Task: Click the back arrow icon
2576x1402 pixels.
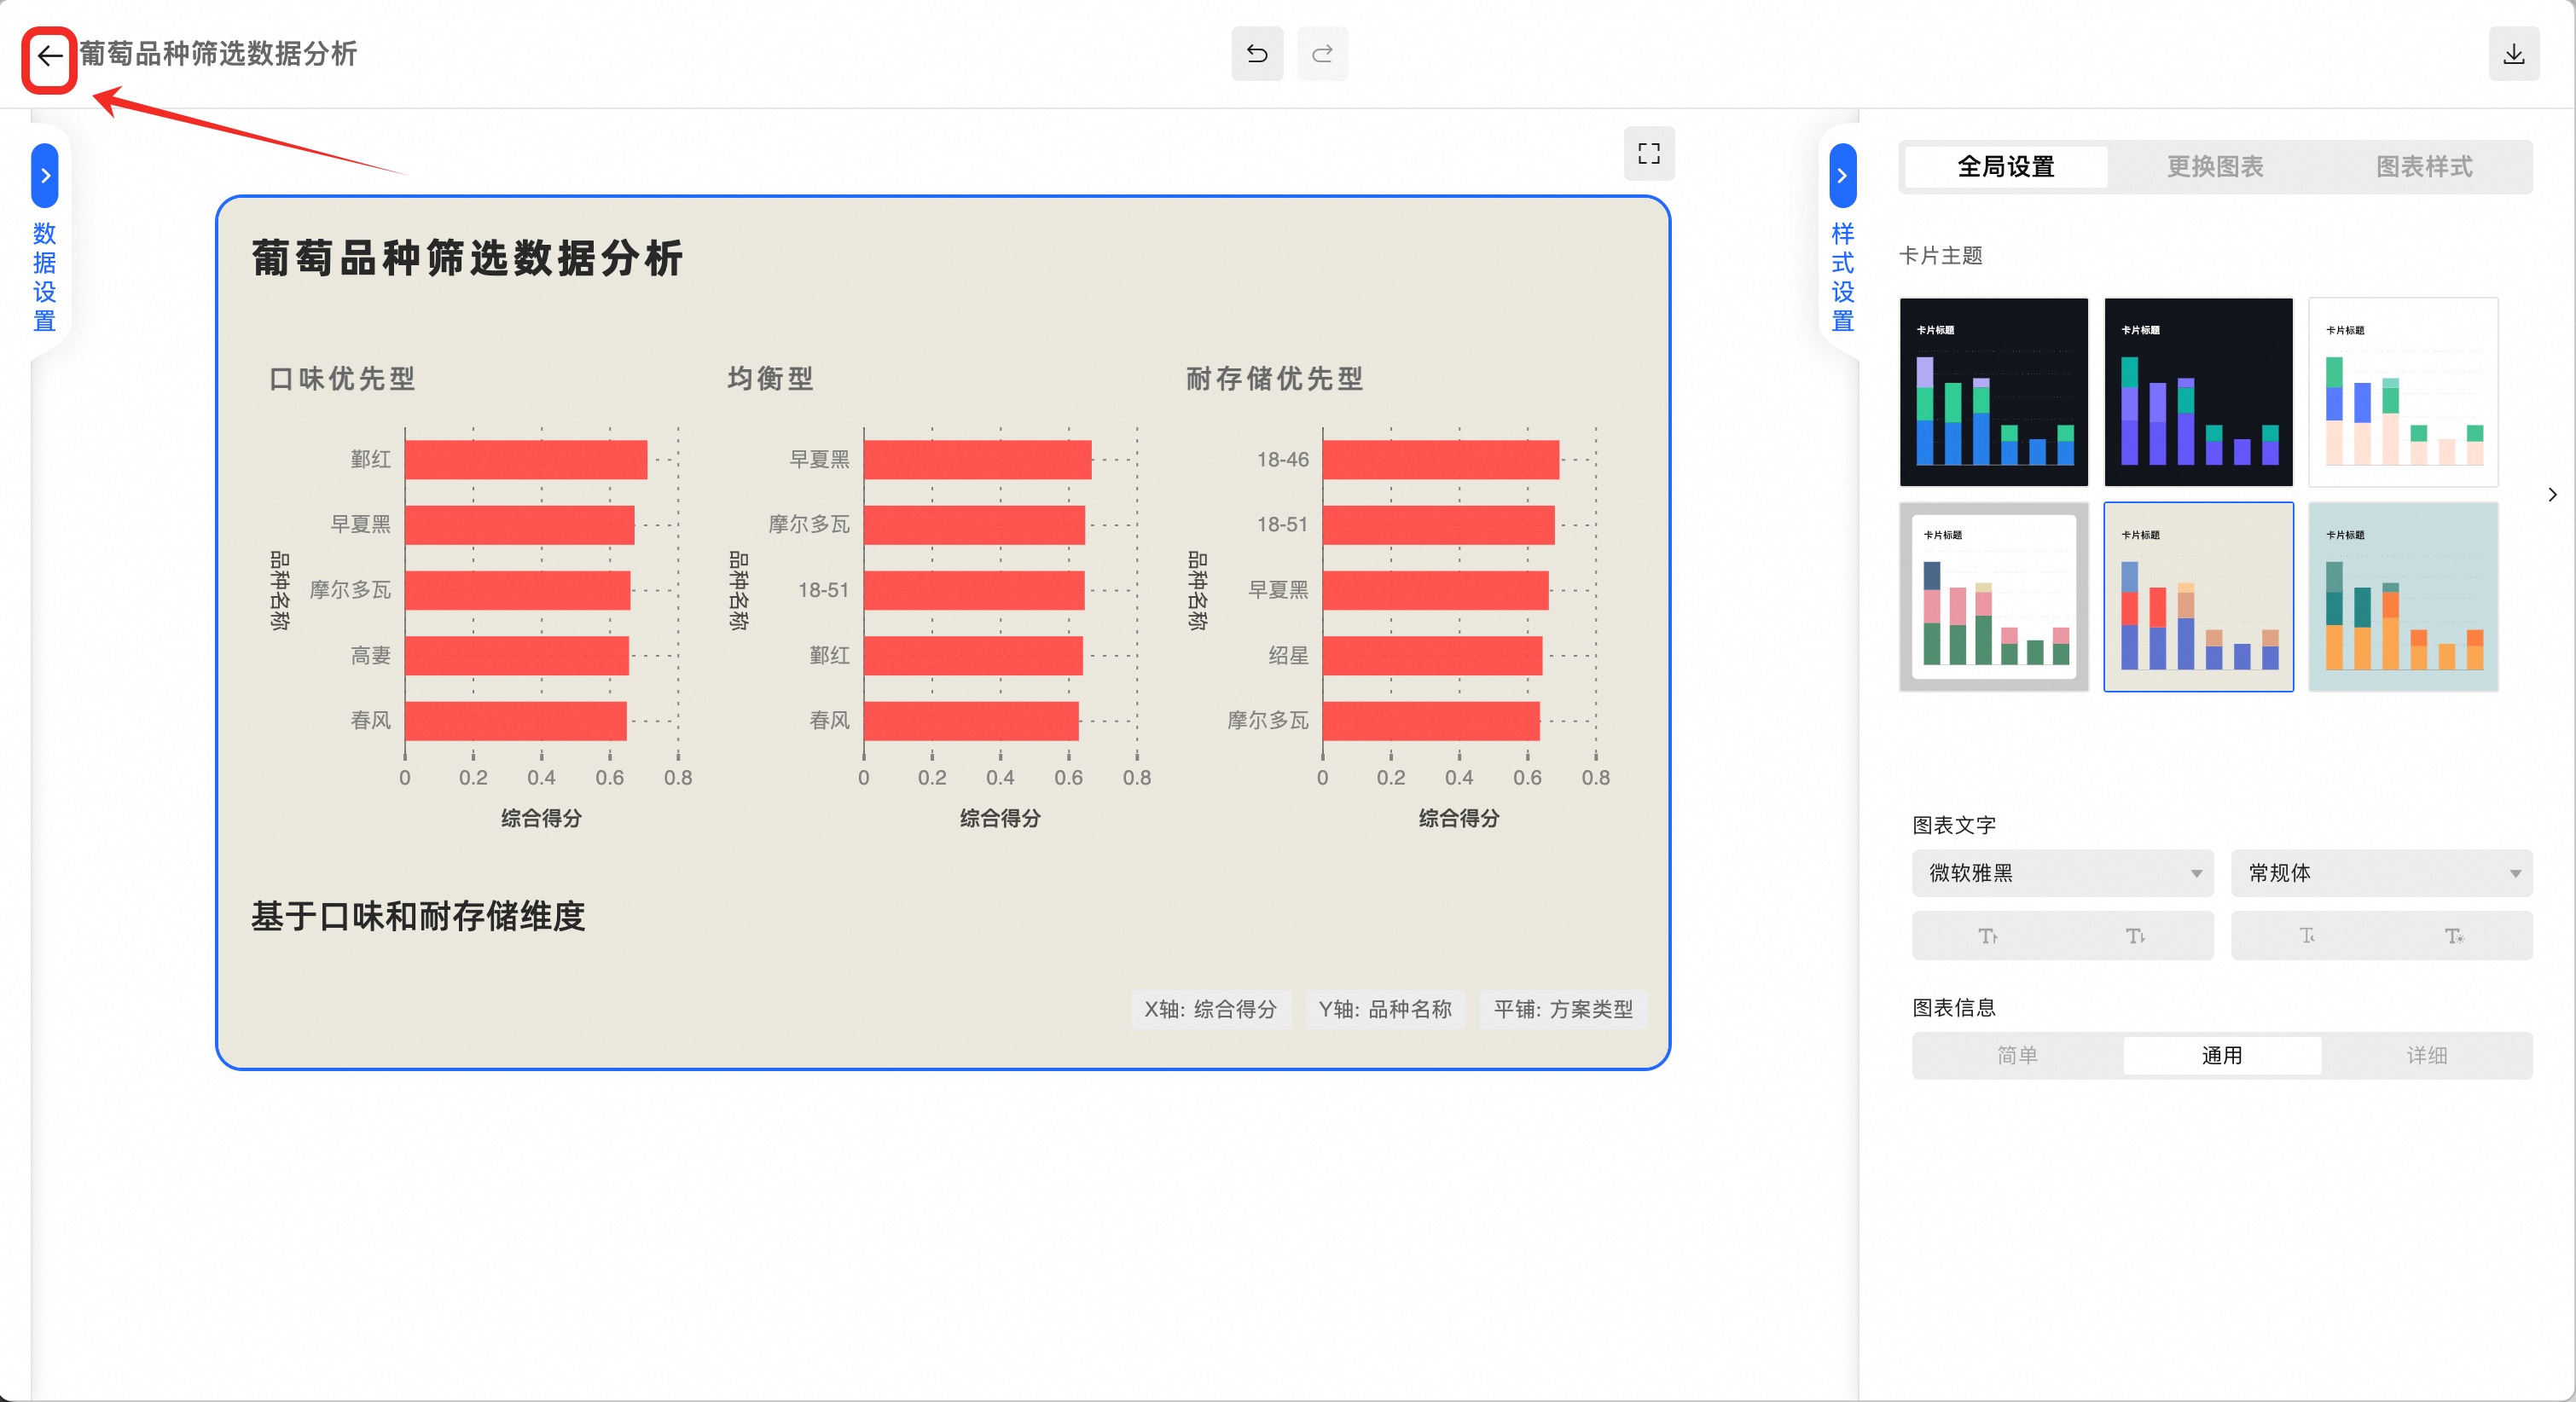Action: tap(49, 56)
